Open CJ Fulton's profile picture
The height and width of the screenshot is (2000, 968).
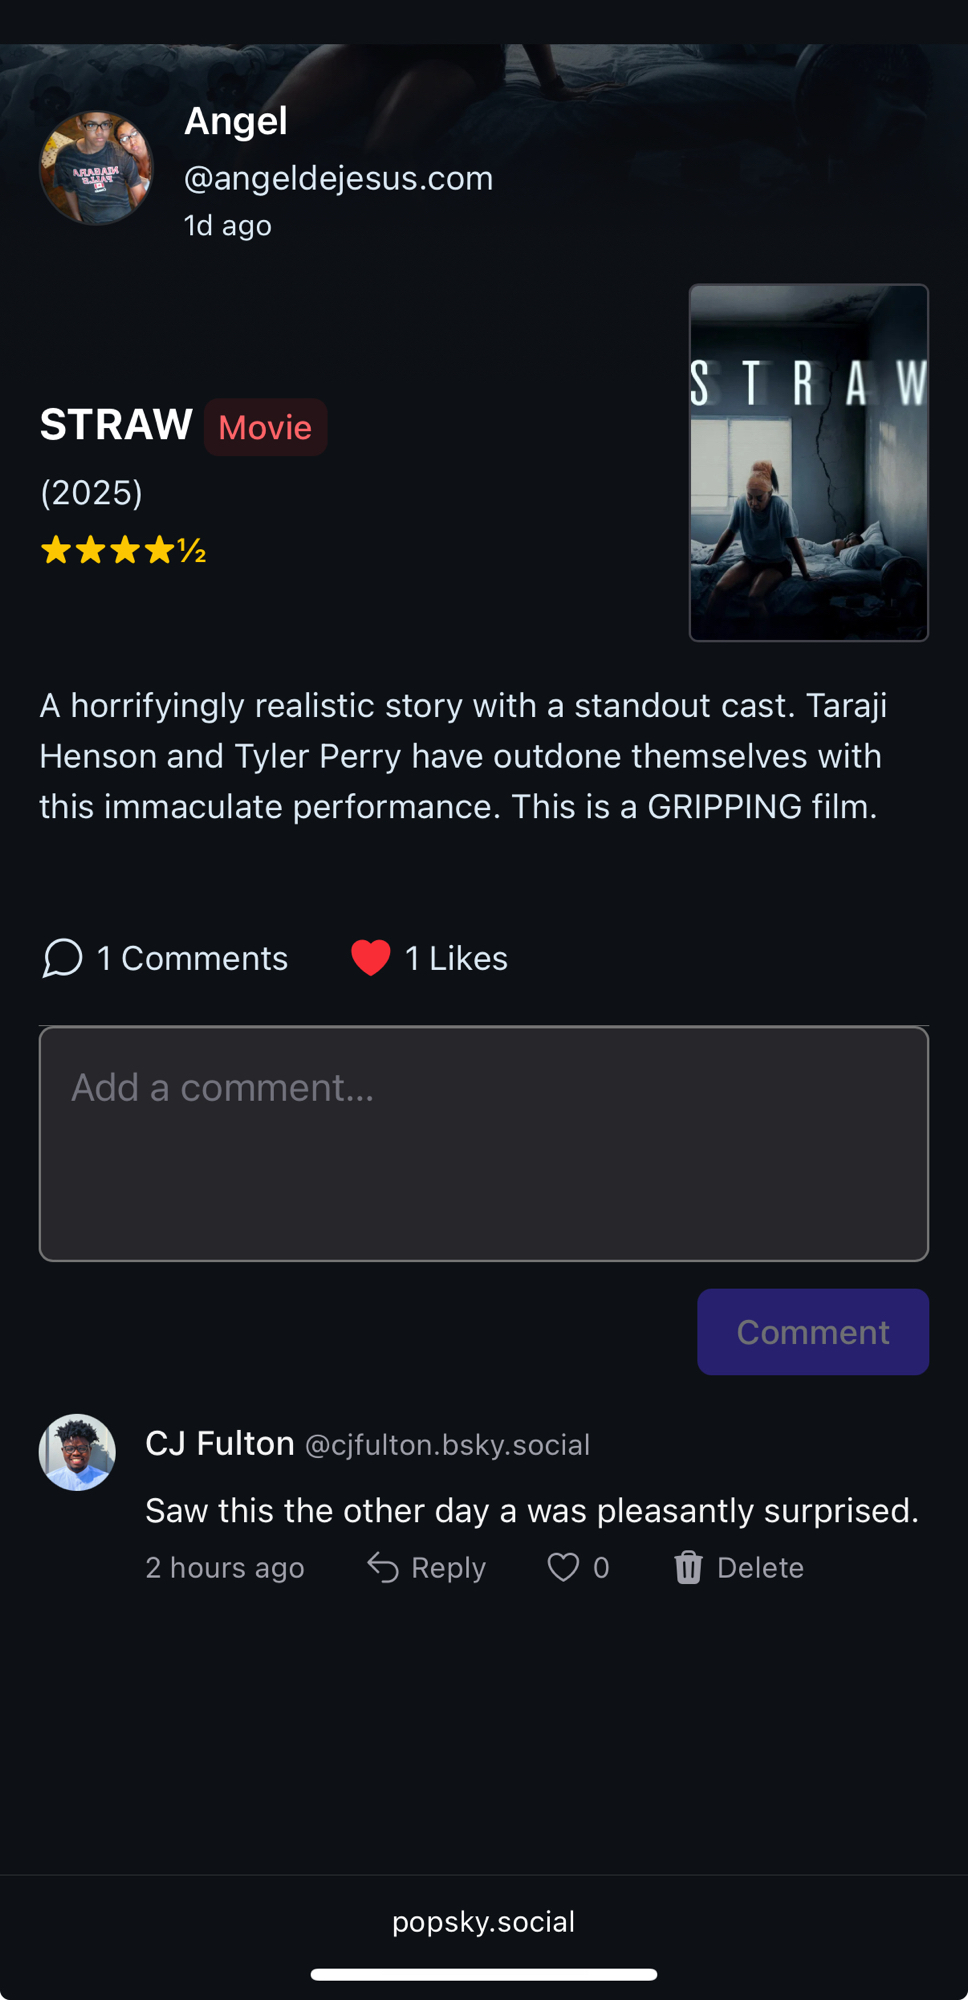pyautogui.click(x=77, y=1452)
